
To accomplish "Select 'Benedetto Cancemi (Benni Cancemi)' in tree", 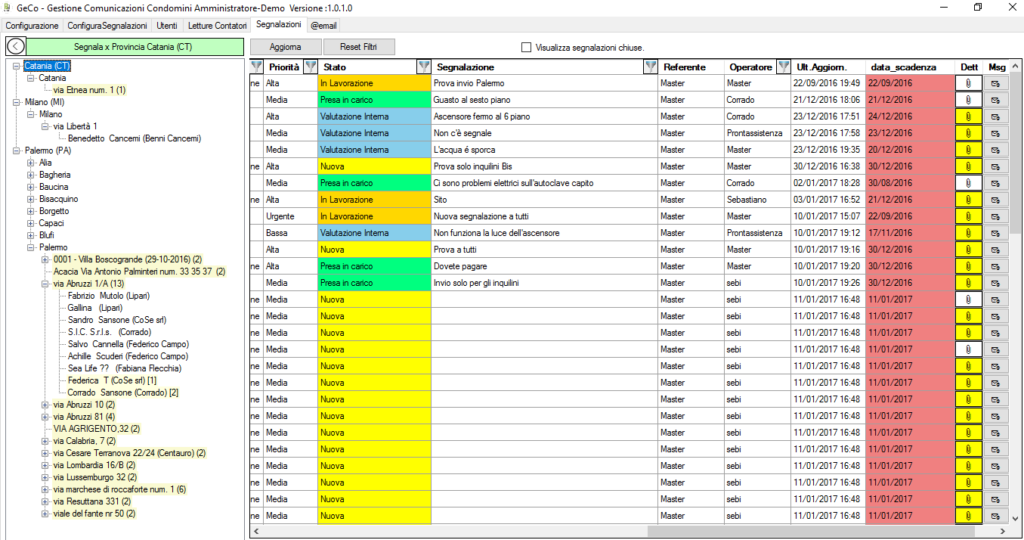I will click(135, 138).
